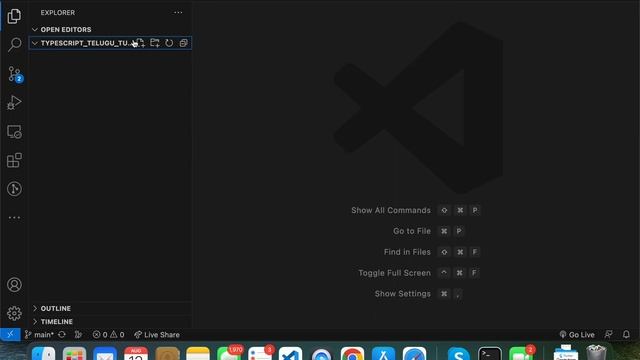Open Explorer's Views and More Actions menu
The image size is (640, 360).
tap(178, 13)
